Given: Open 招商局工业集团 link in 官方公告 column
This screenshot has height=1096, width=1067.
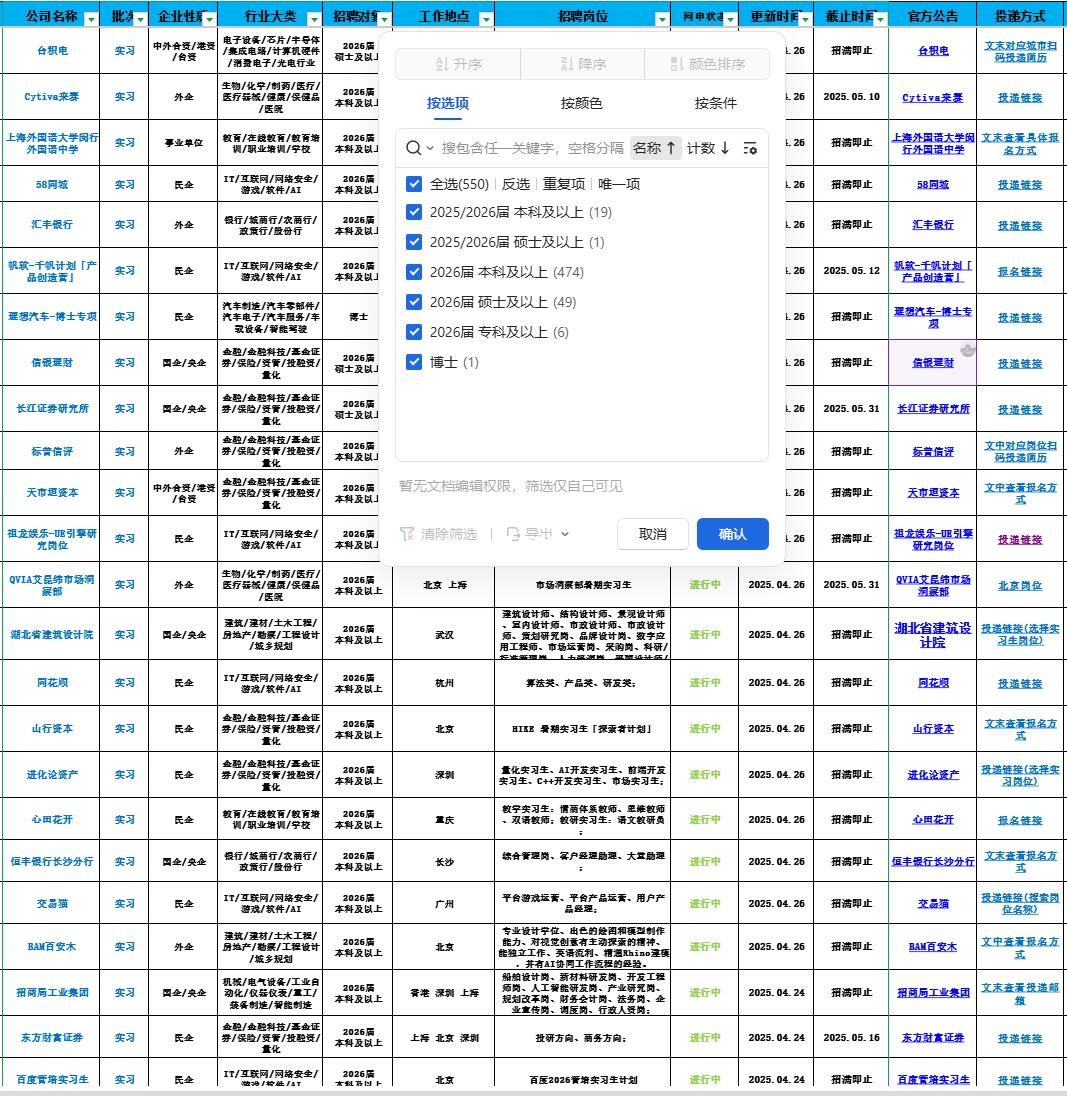Looking at the screenshot, I should tap(933, 993).
